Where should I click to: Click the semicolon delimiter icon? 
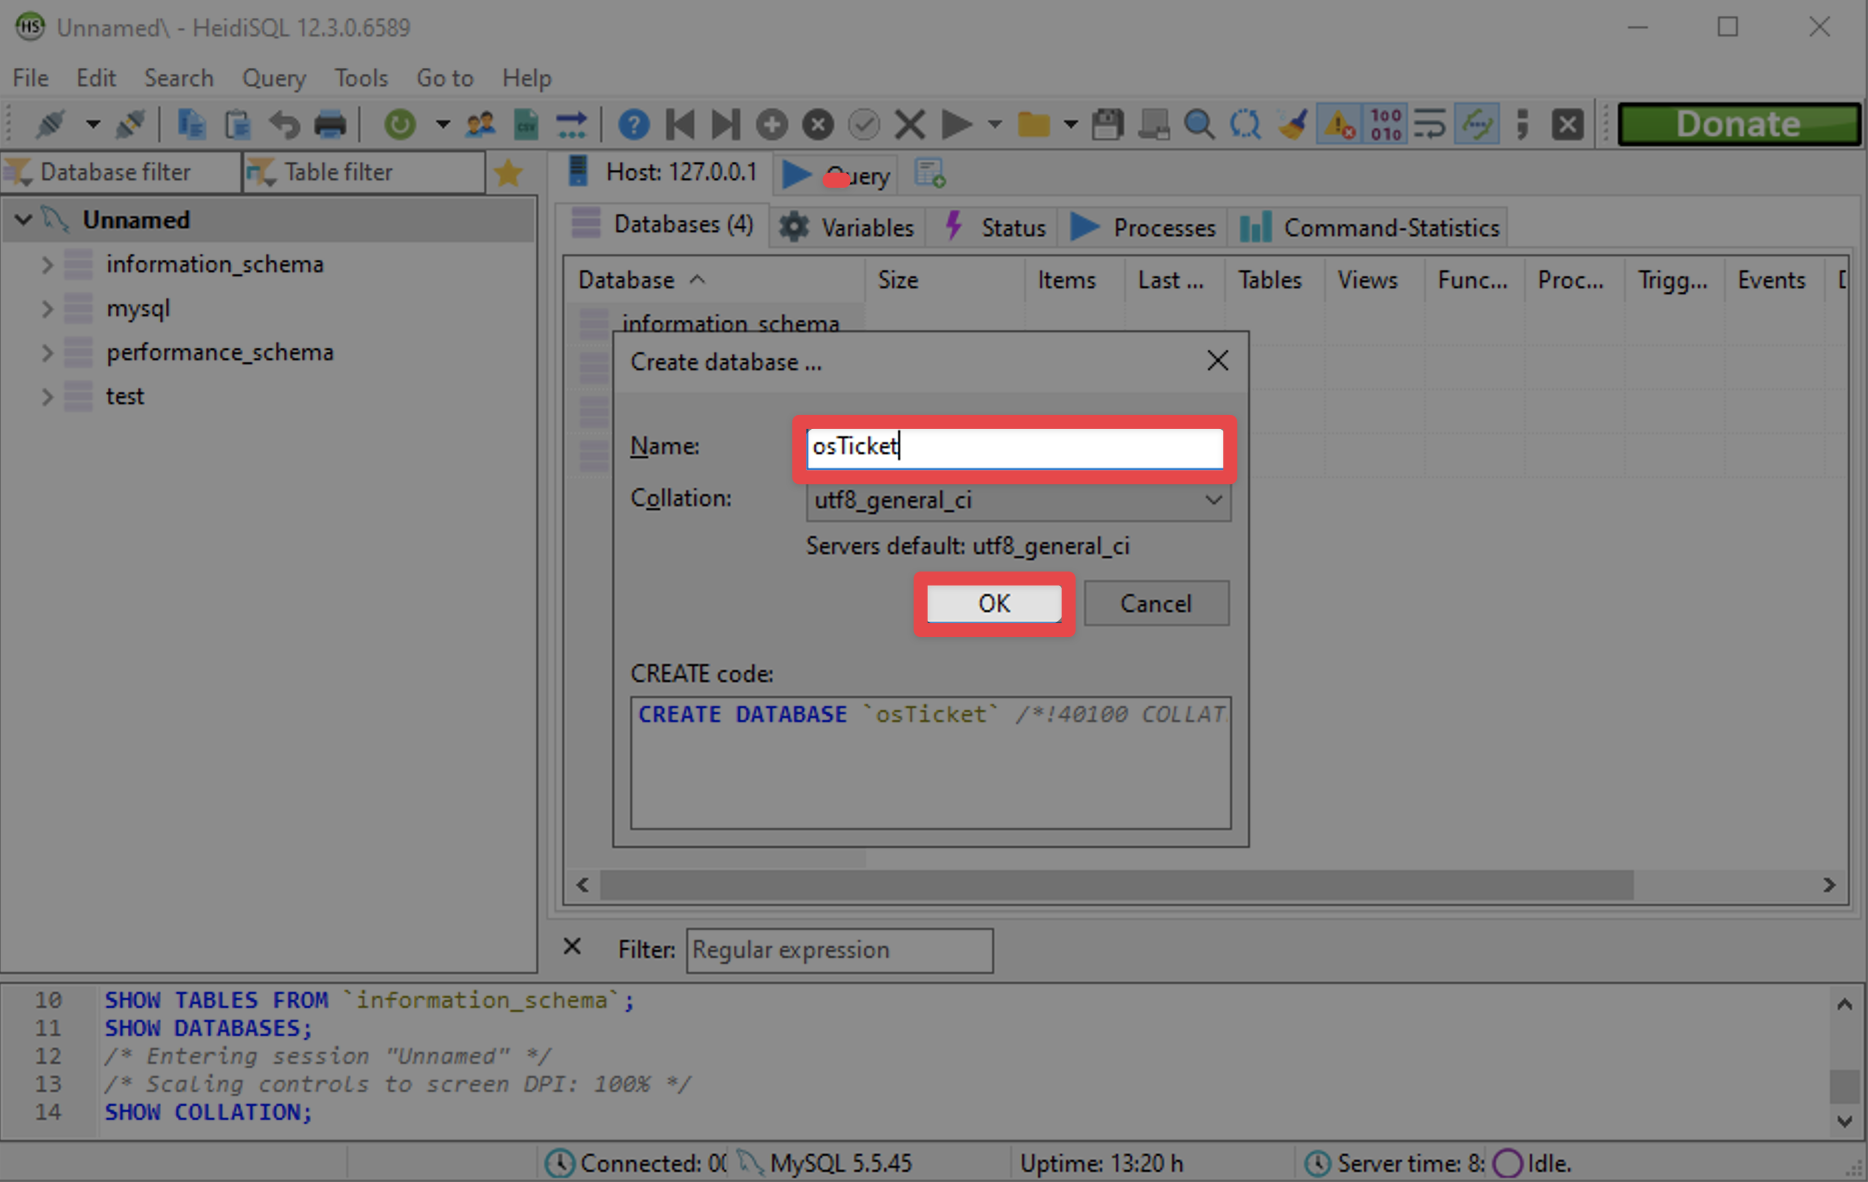[x=1522, y=124]
